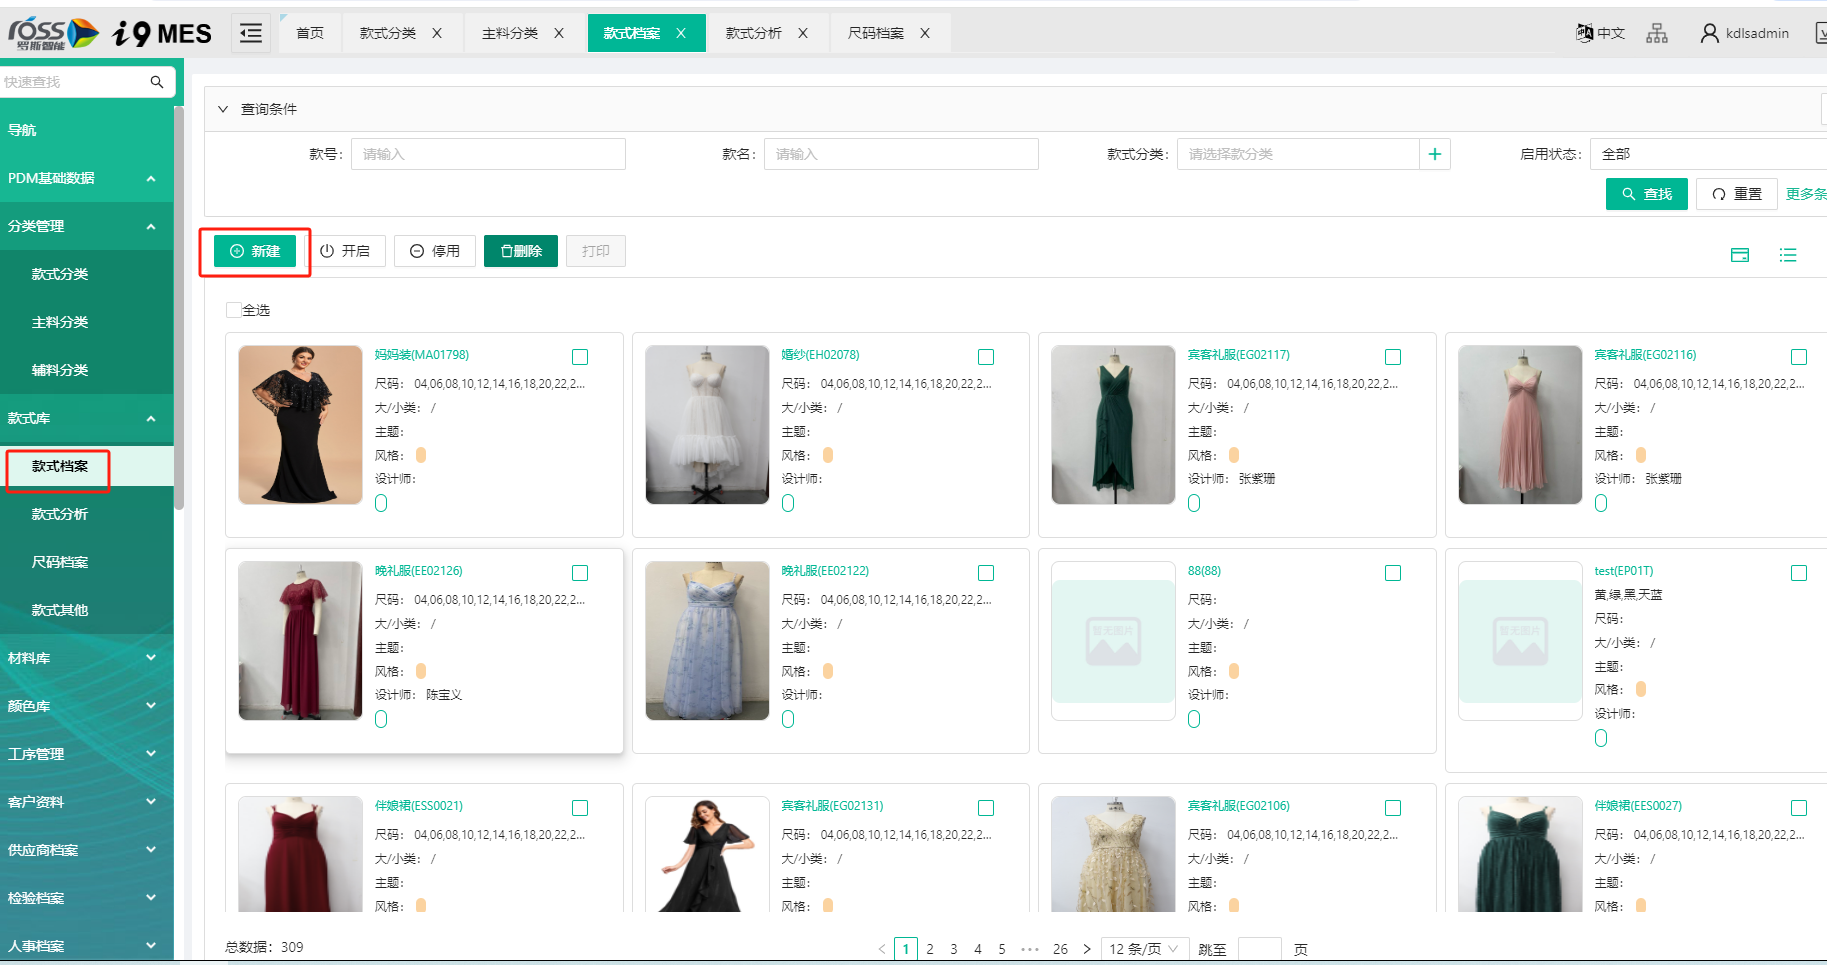
Task: Add a style category with plus icon
Action: pyautogui.click(x=1435, y=154)
